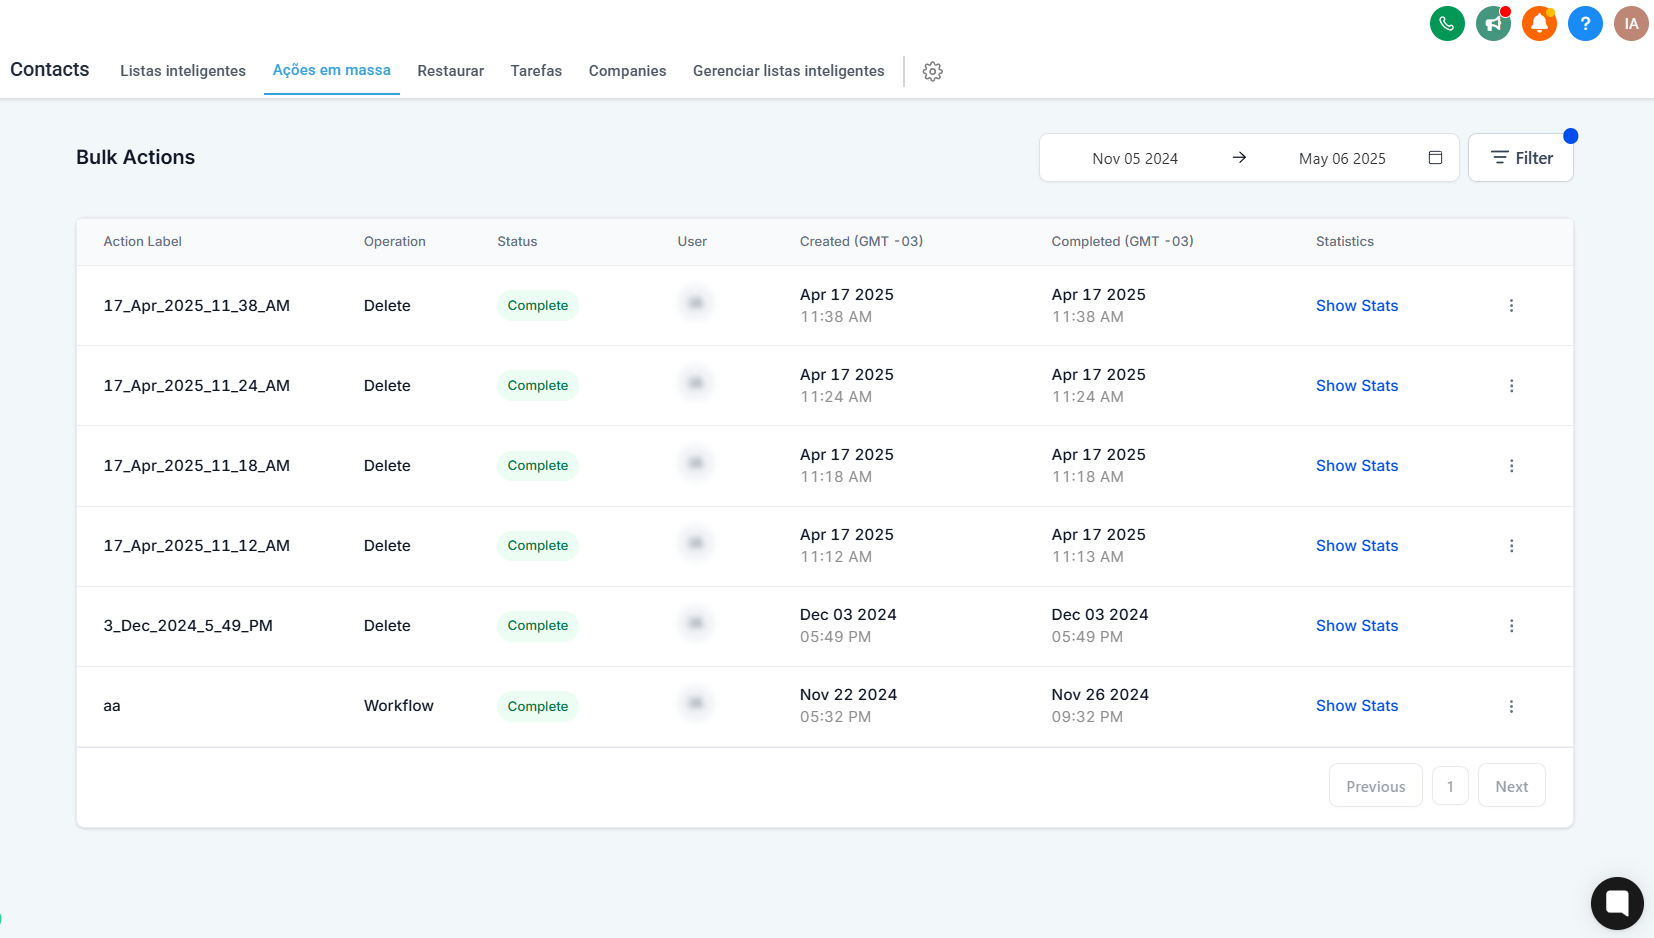Click the Statistics column header

(x=1345, y=241)
